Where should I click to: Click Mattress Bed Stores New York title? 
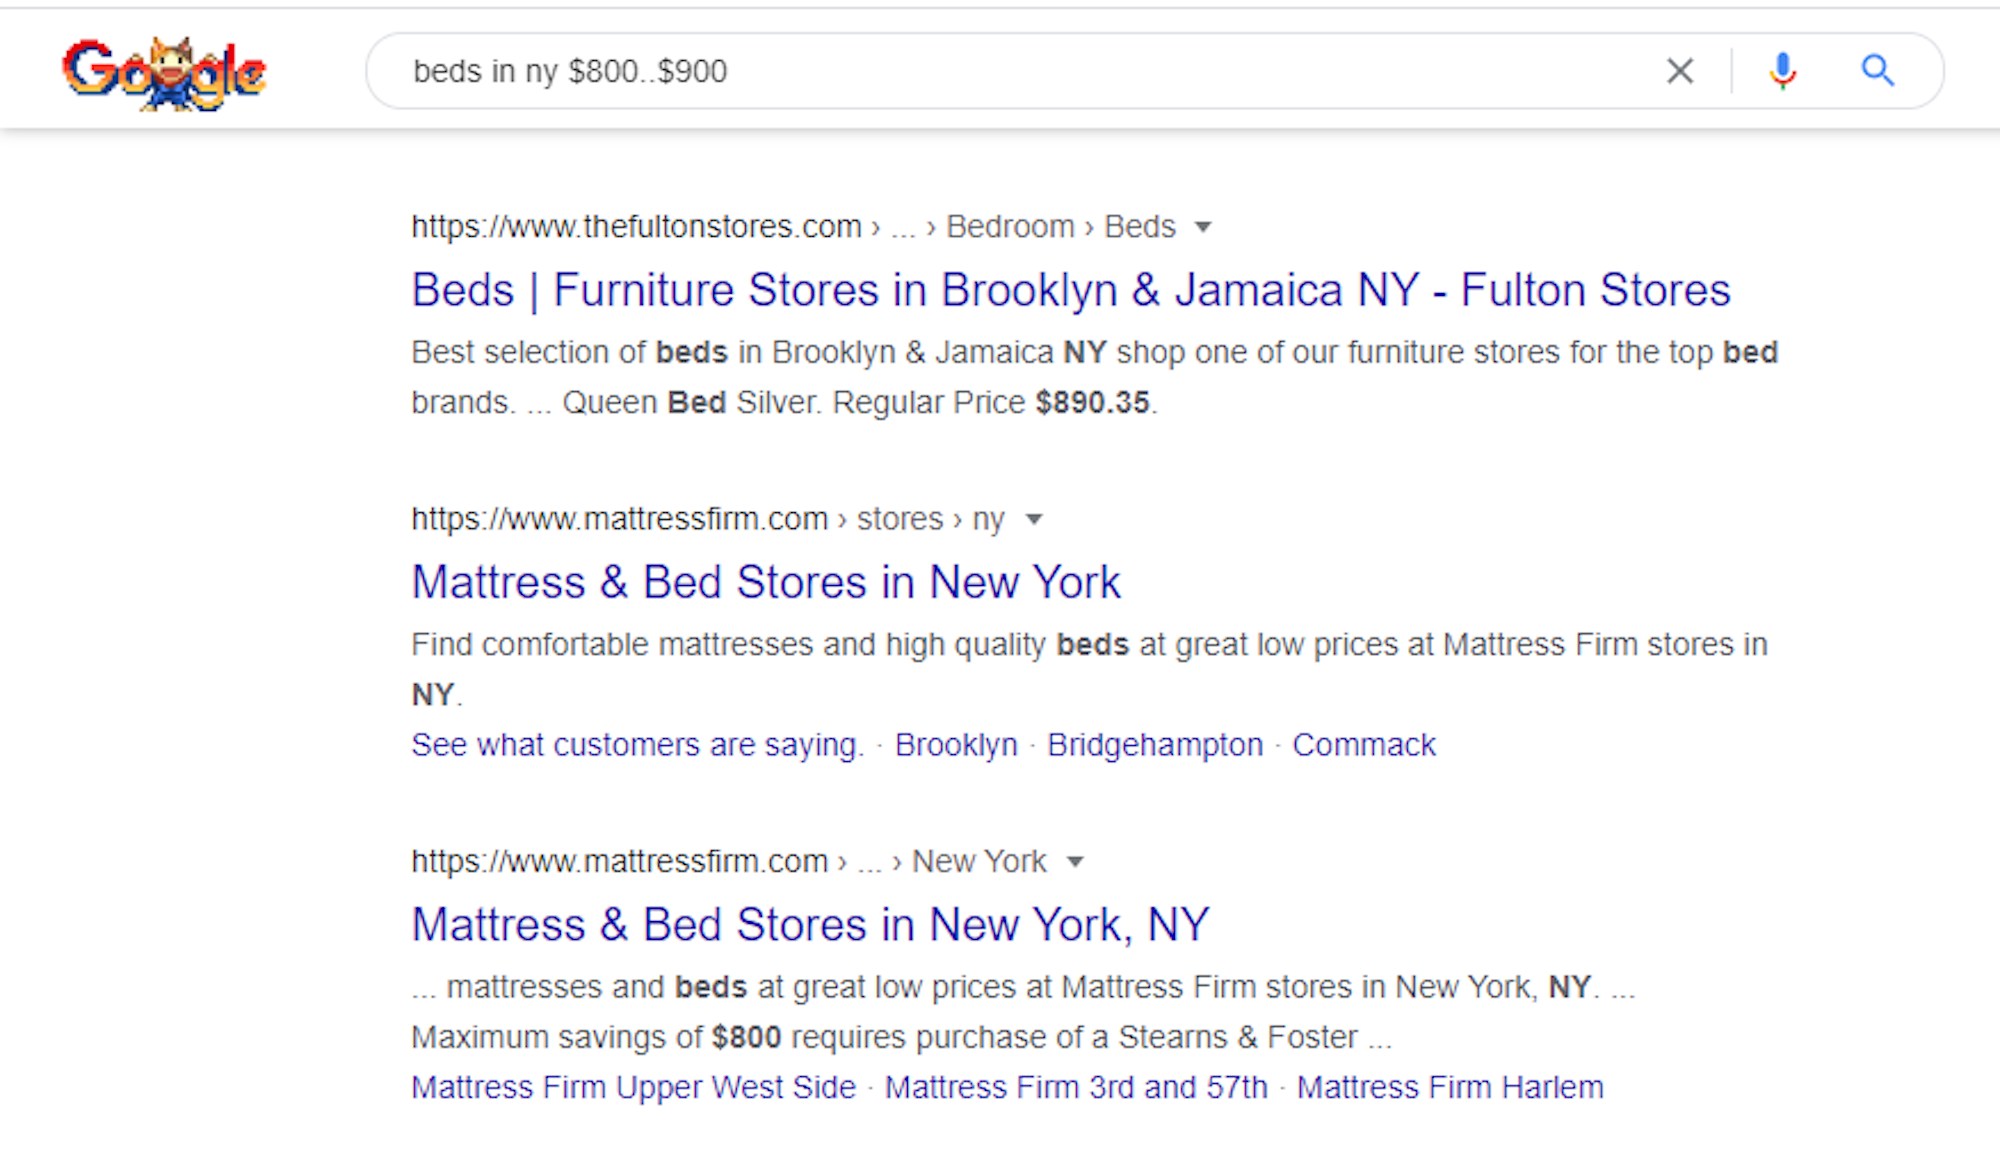click(x=767, y=581)
